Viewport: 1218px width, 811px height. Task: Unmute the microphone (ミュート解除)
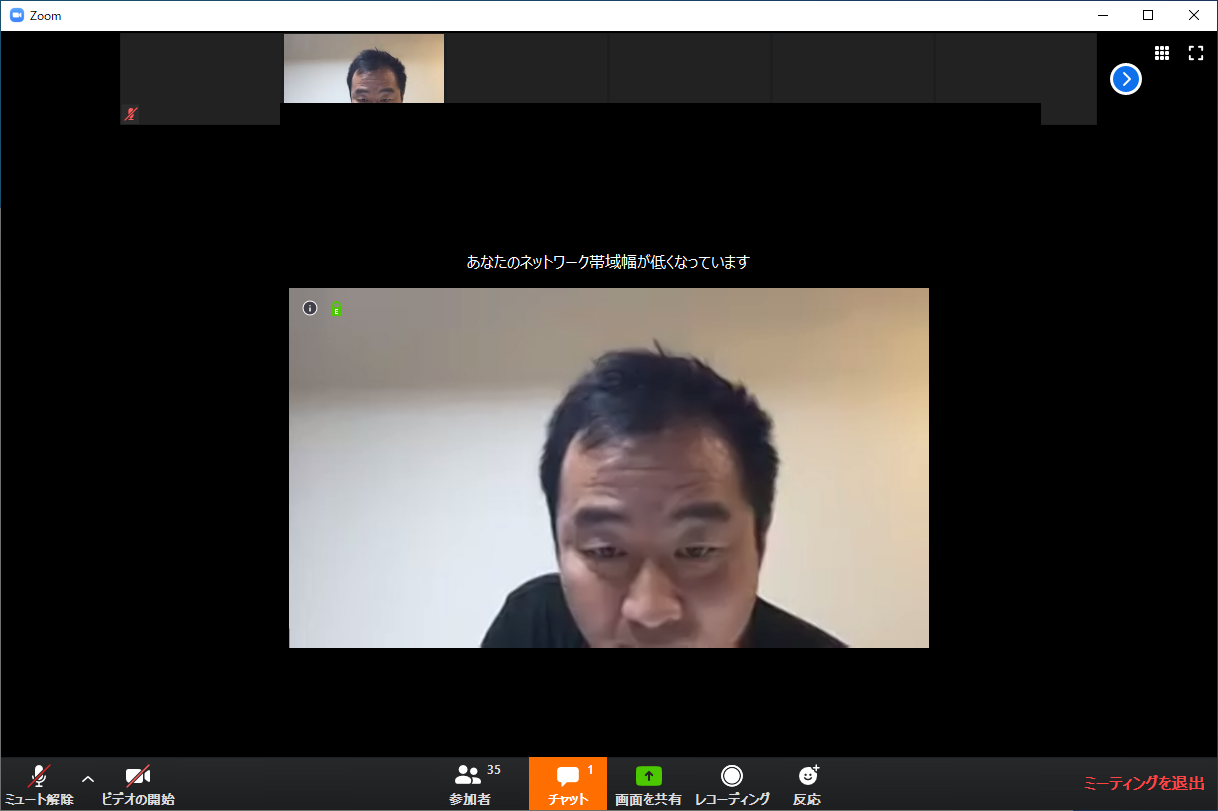[39, 784]
